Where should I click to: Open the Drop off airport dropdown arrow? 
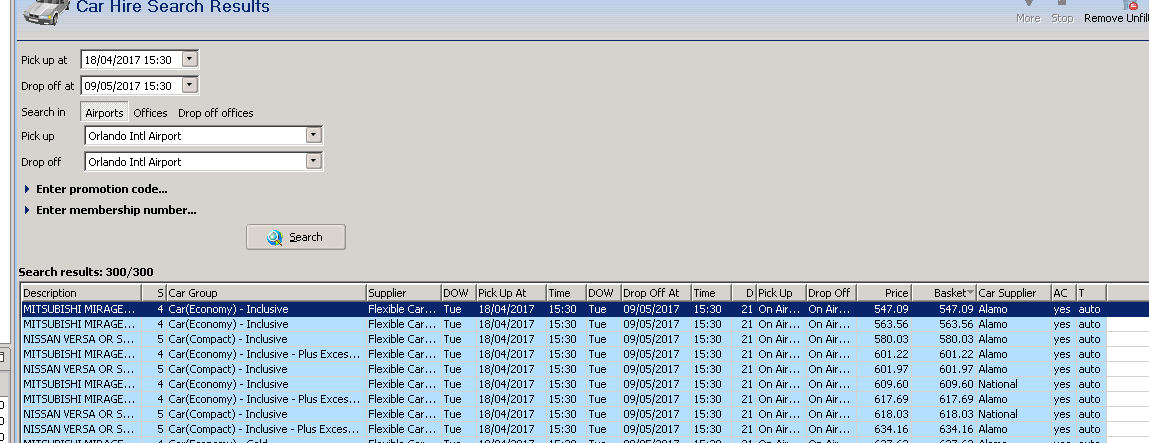314,161
